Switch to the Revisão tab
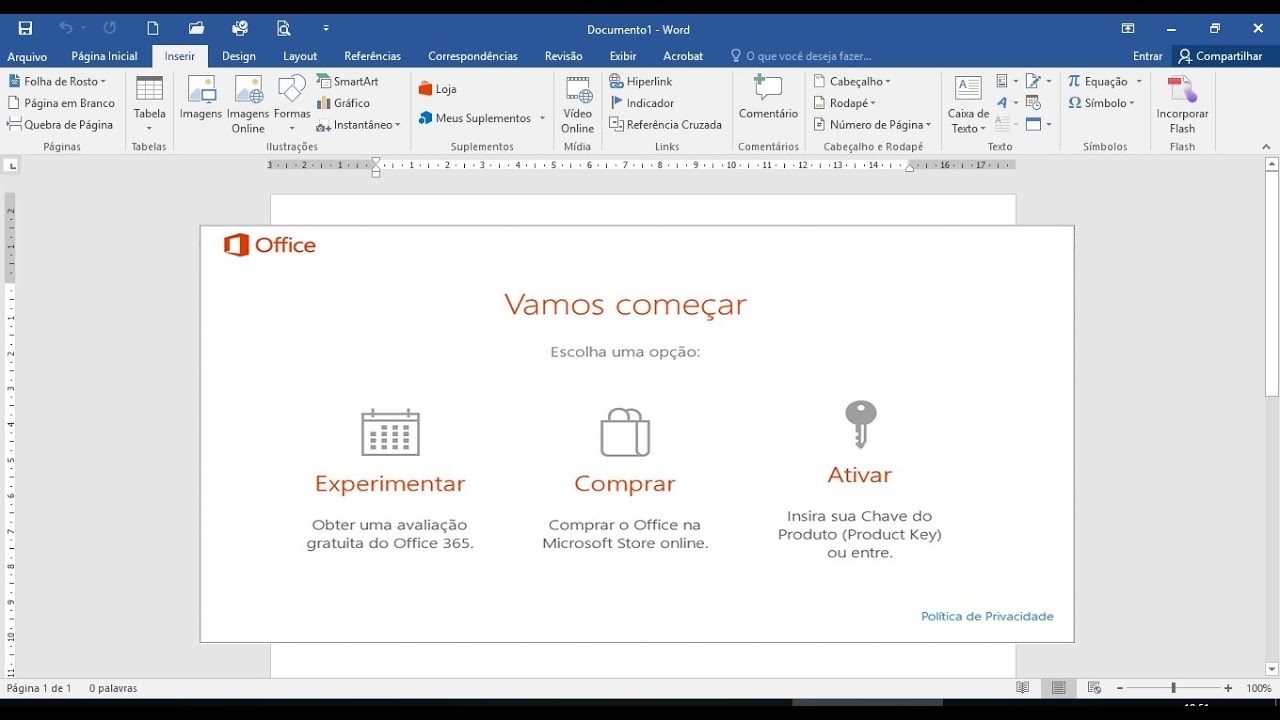The height and width of the screenshot is (720, 1280). [564, 56]
